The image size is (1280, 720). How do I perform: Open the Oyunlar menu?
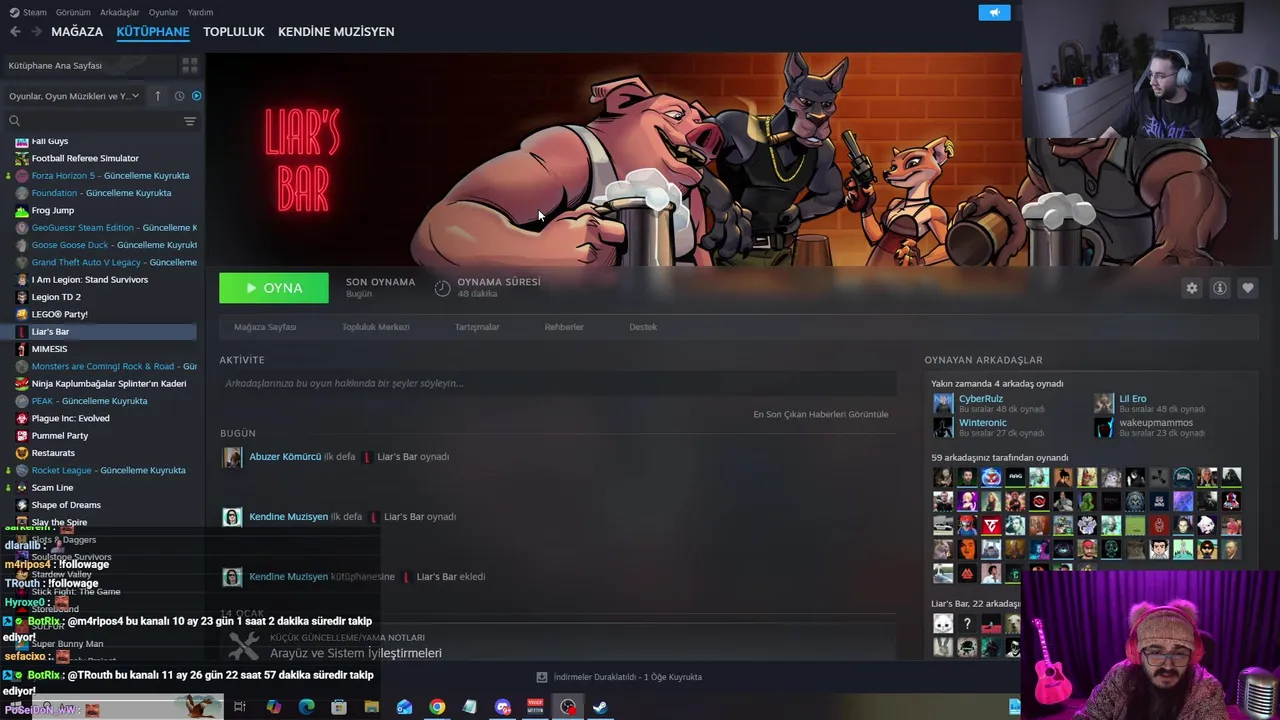pyautogui.click(x=163, y=12)
